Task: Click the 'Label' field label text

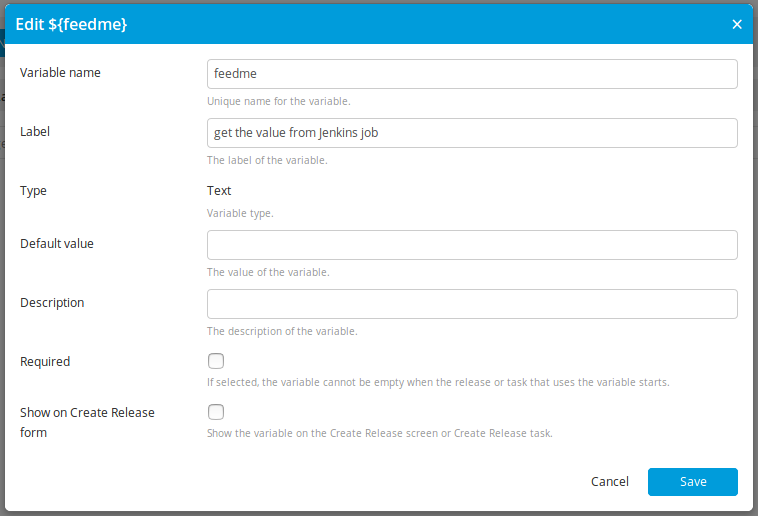Action: [35, 132]
